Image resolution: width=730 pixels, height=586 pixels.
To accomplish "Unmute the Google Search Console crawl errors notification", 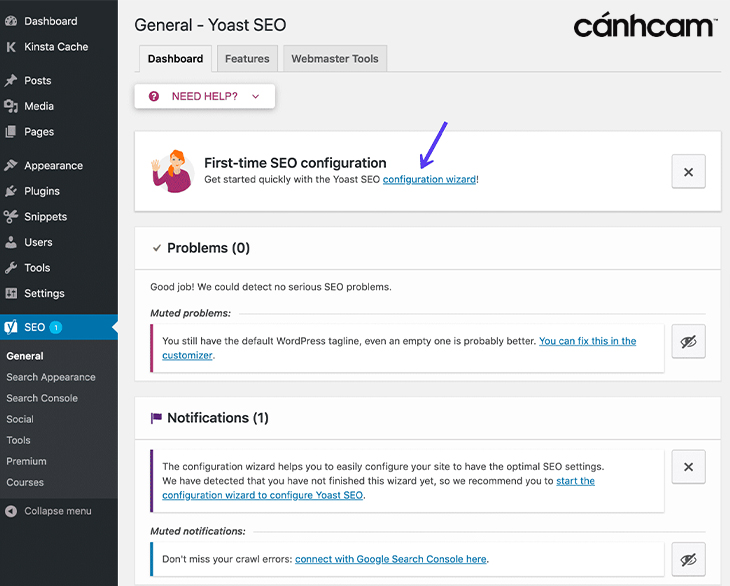I will click(689, 559).
